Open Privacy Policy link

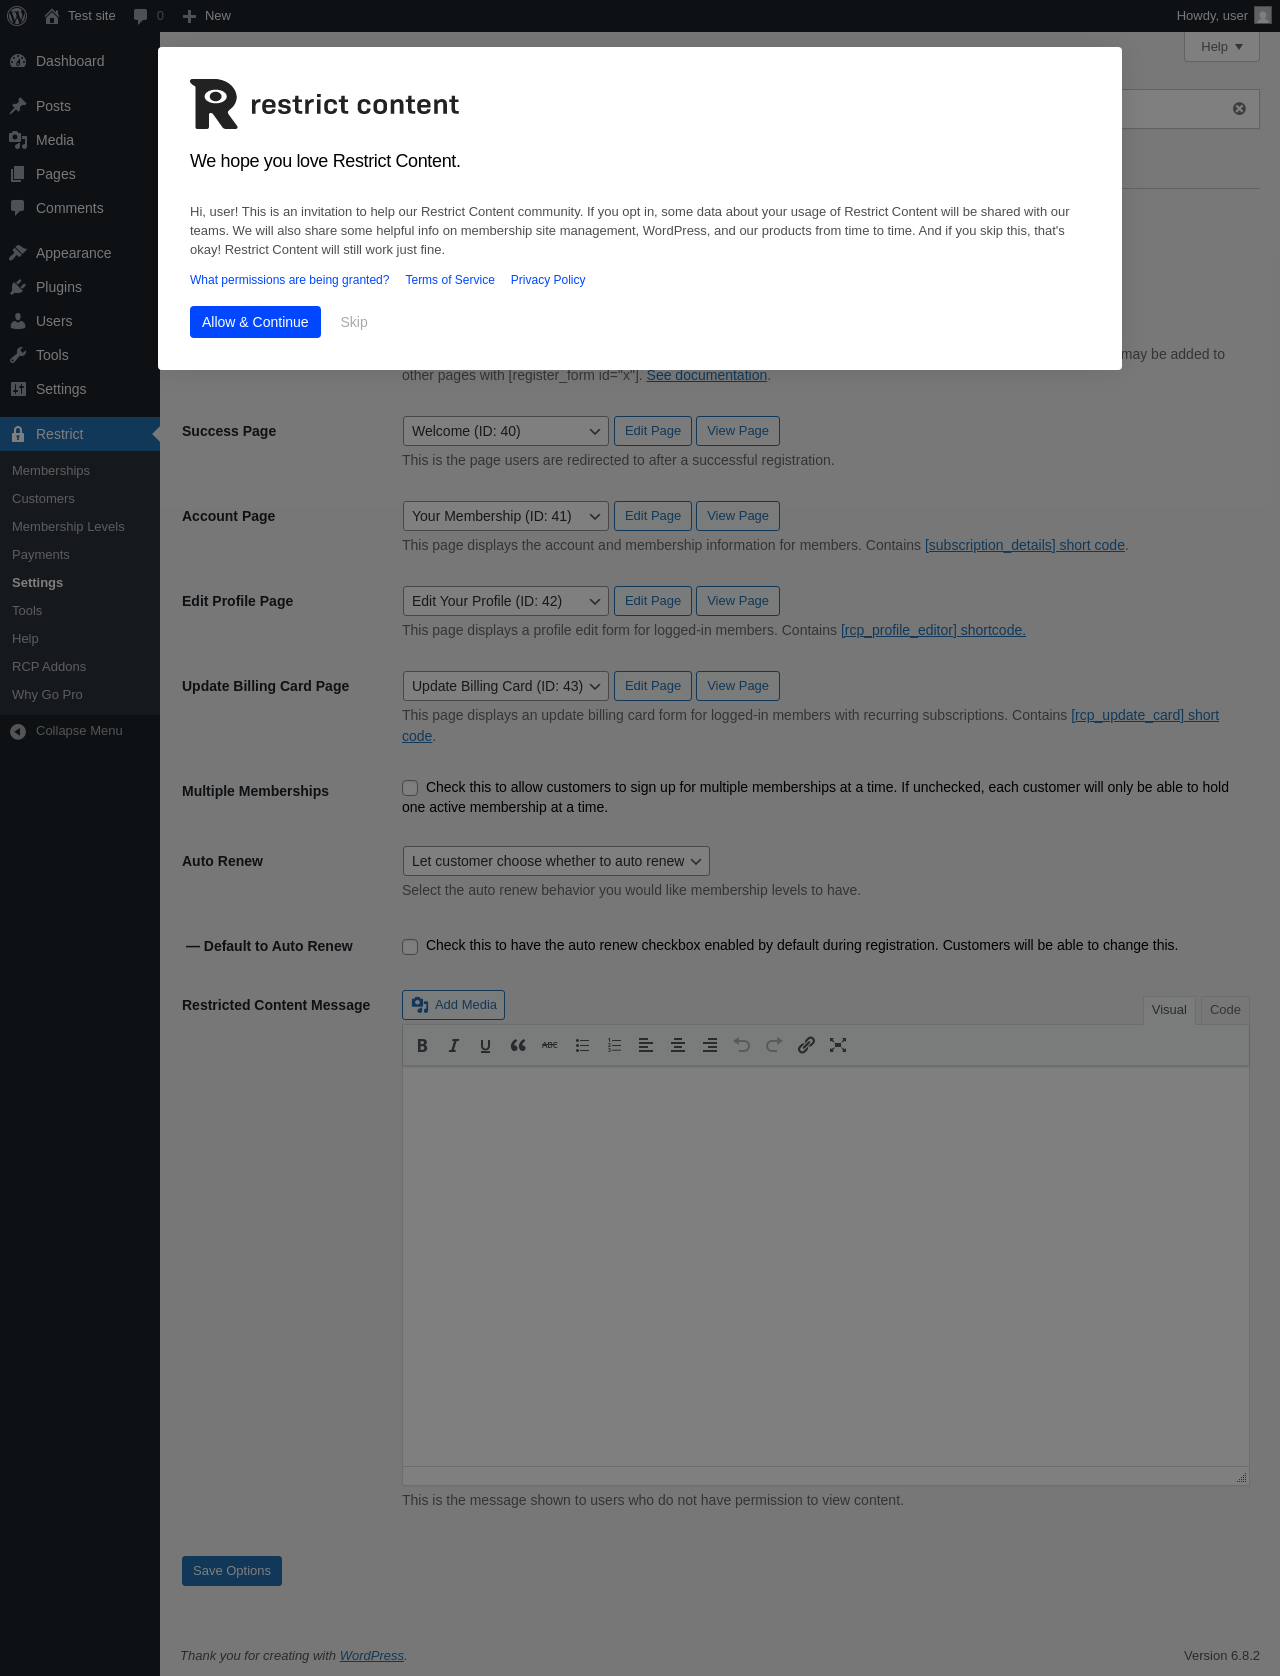click(548, 280)
